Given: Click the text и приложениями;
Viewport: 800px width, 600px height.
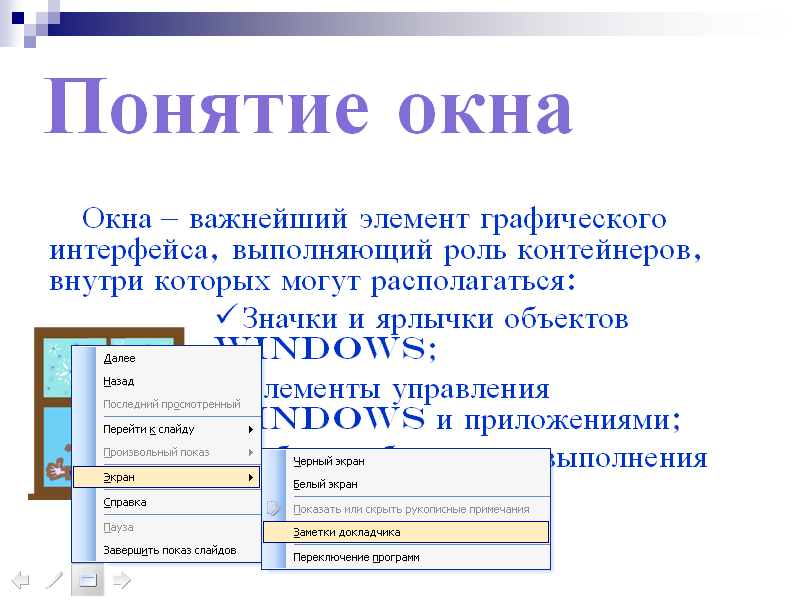Looking at the screenshot, I should coord(559,420).
